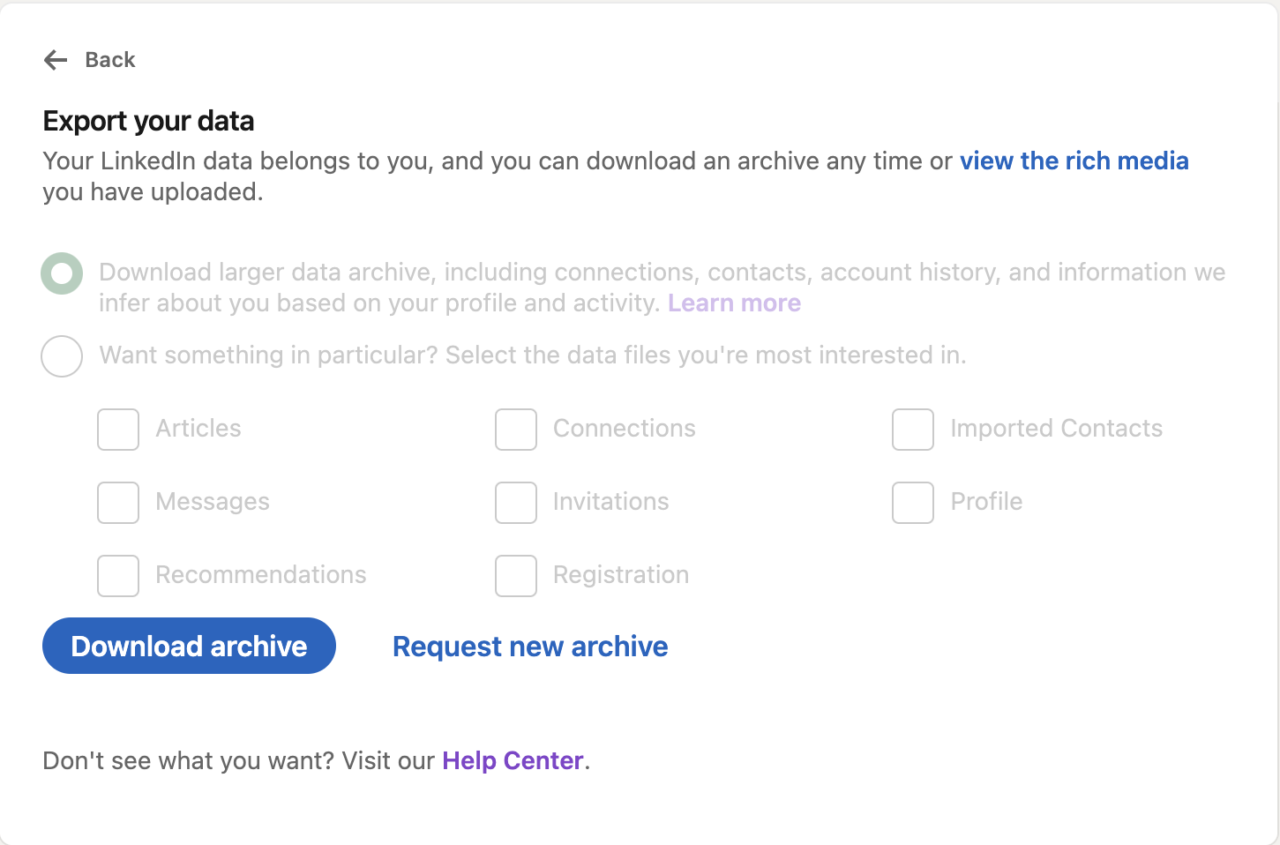
Task: Enable the Invitations checkbox
Action: 515,502
